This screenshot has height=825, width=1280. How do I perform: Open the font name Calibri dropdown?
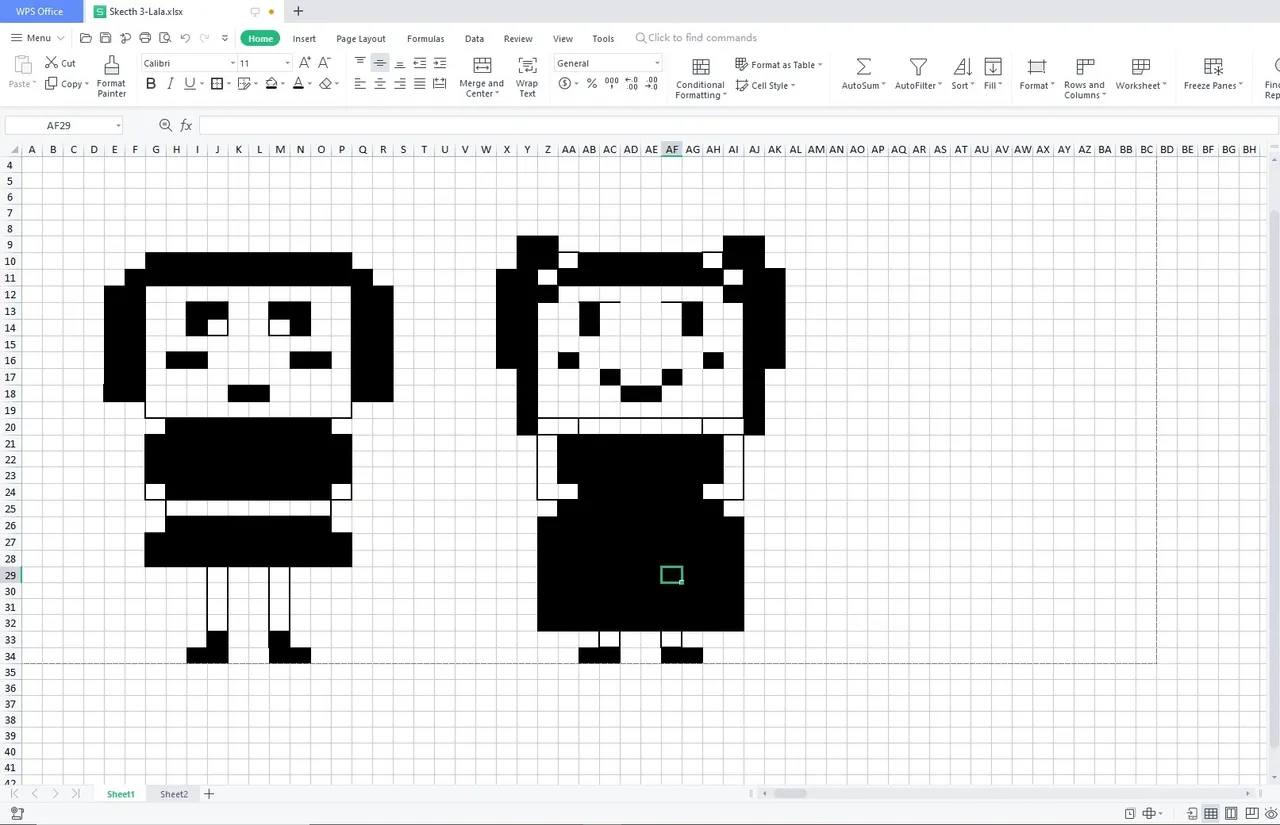tap(233, 63)
